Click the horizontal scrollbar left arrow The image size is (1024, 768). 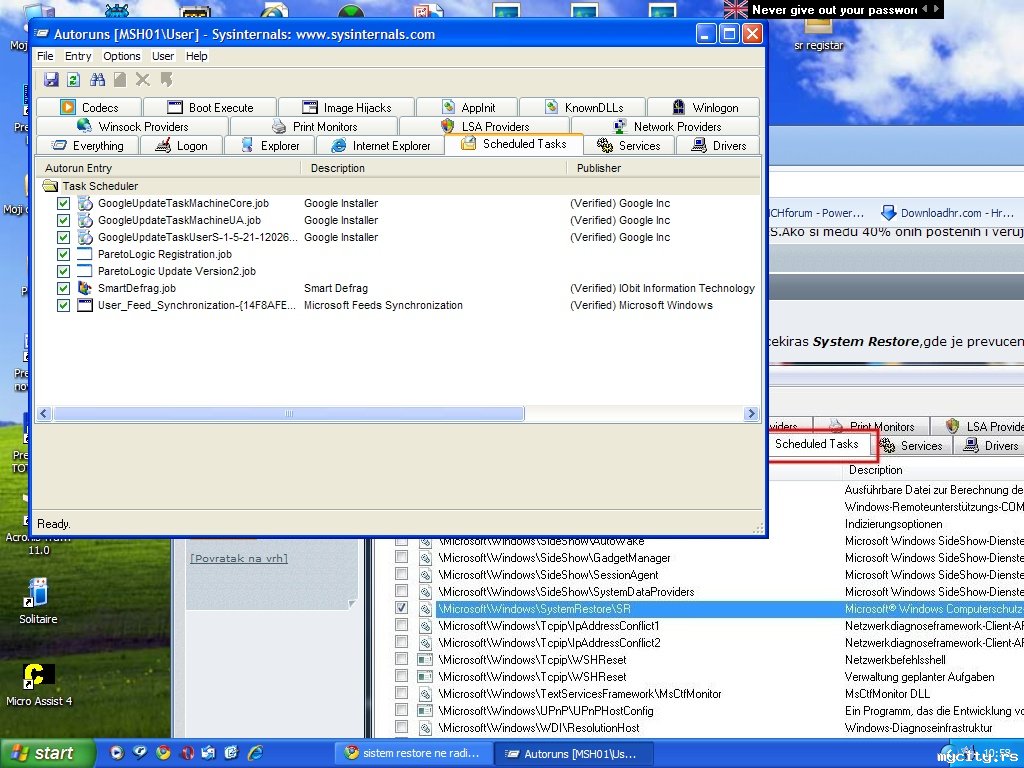pyautogui.click(x=44, y=413)
